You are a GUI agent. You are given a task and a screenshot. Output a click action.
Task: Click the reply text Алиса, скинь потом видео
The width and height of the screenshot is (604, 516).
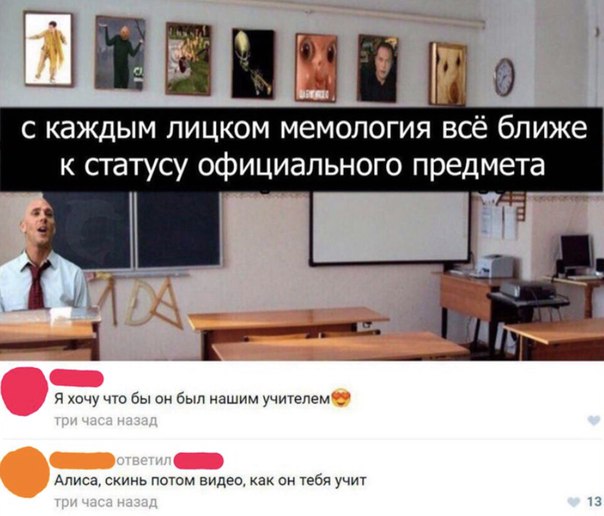pos(150,481)
